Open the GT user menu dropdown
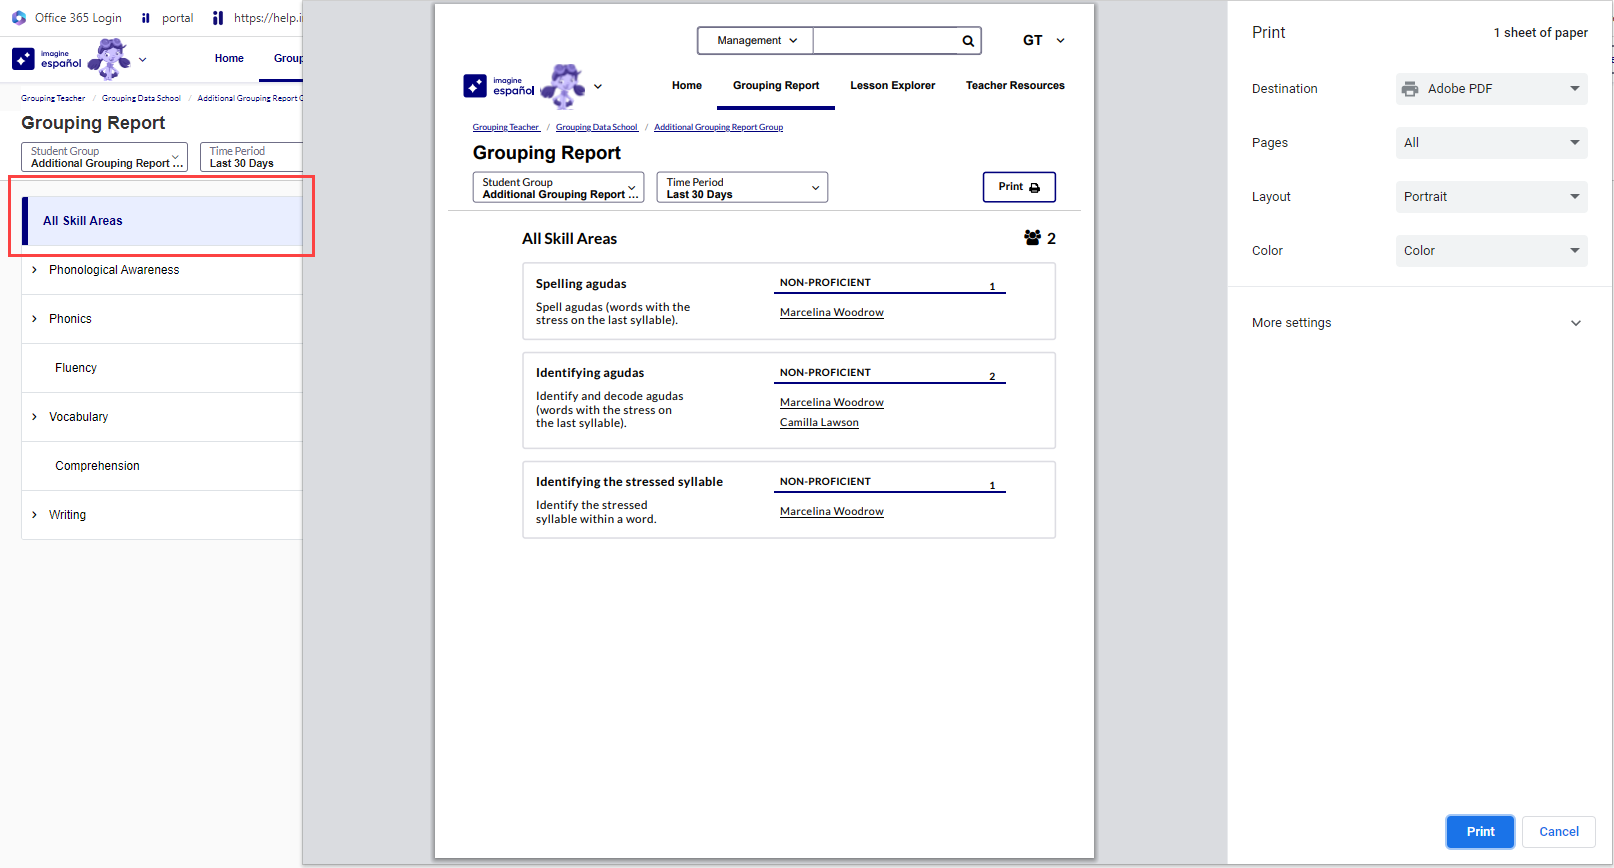Image resolution: width=1614 pixels, height=868 pixels. (1043, 41)
